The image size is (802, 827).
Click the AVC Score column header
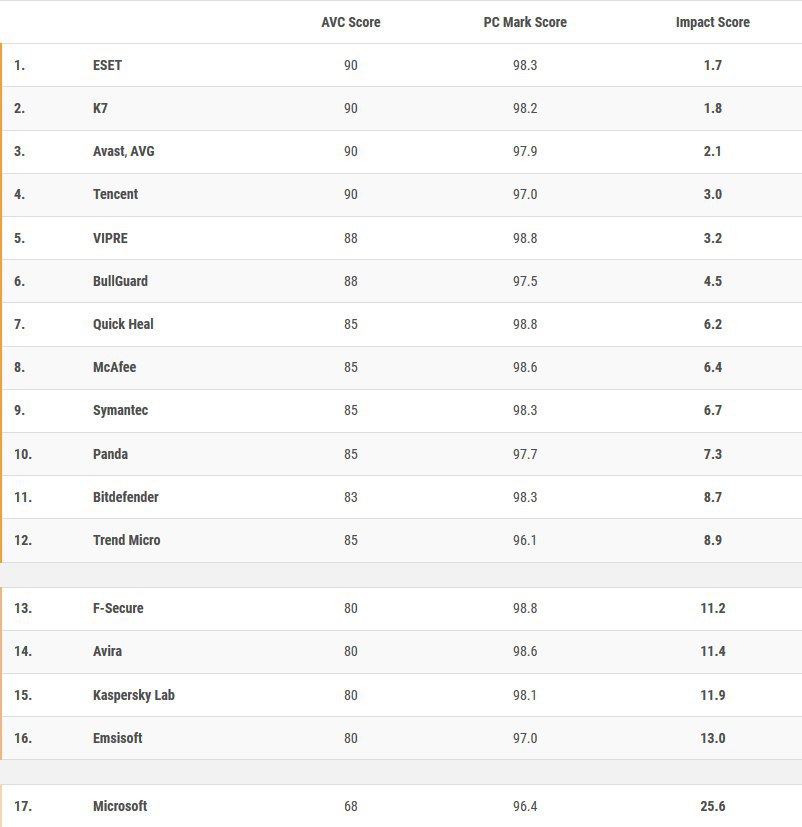coord(351,22)
